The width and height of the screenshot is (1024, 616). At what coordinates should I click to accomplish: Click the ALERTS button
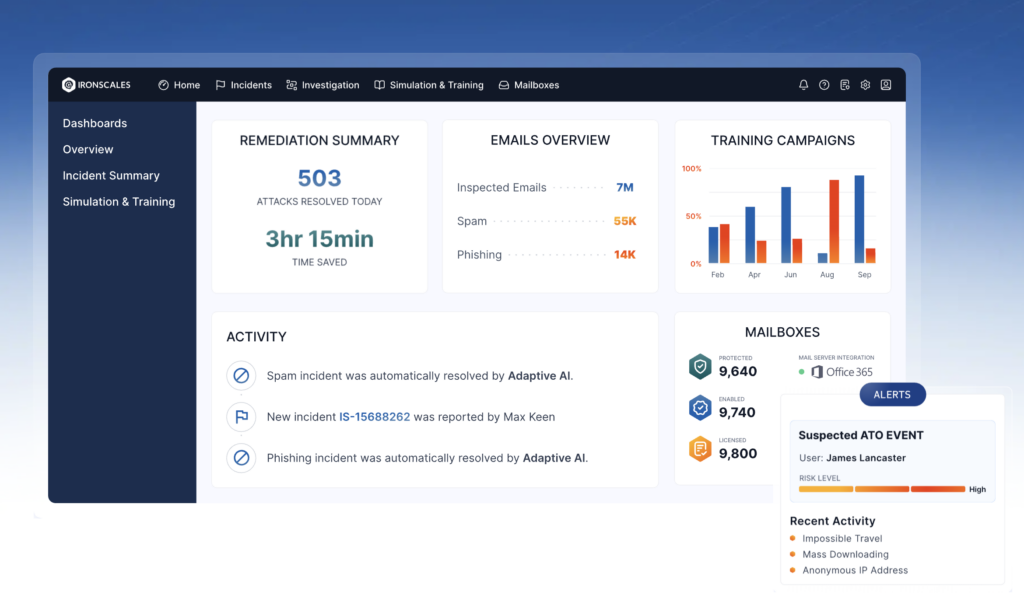click(892, 394)
